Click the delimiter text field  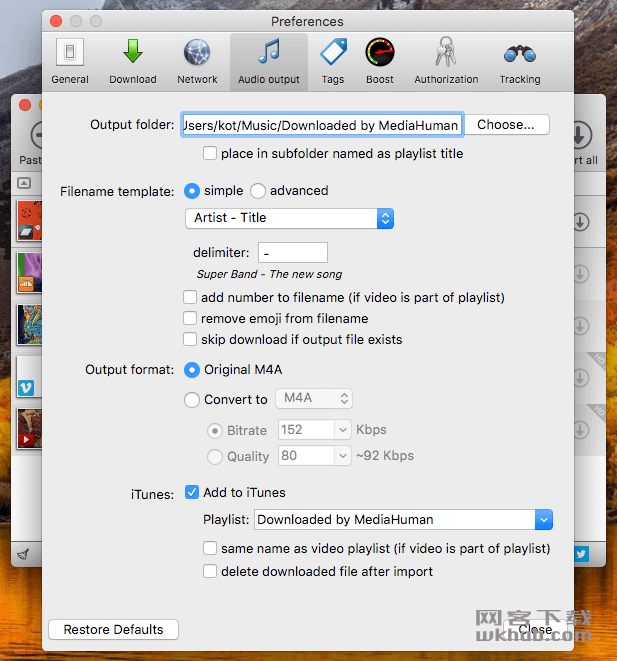(293, 253)
